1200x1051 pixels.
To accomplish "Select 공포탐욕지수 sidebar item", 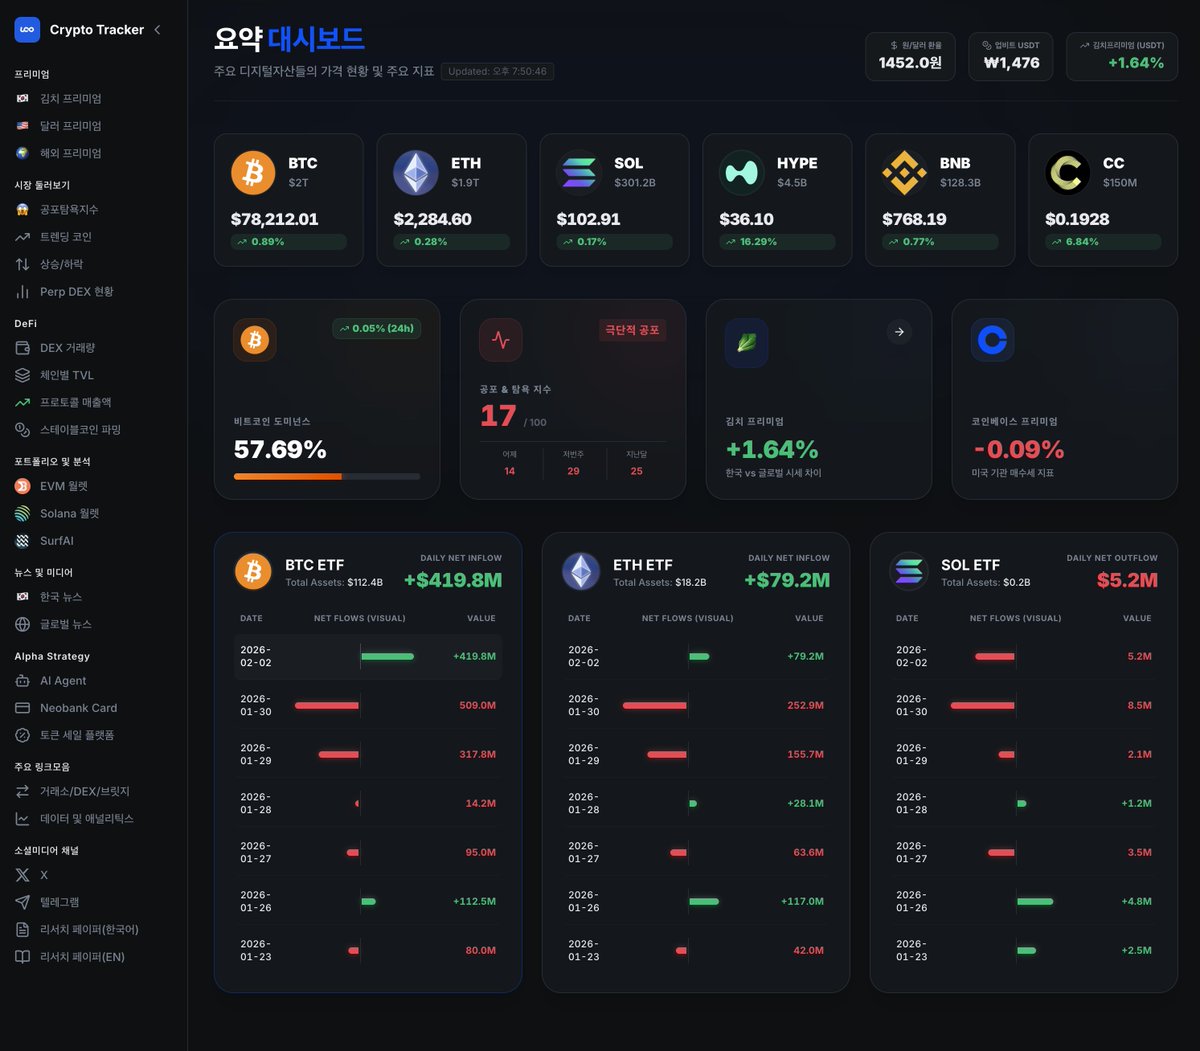I will (57, 210).
